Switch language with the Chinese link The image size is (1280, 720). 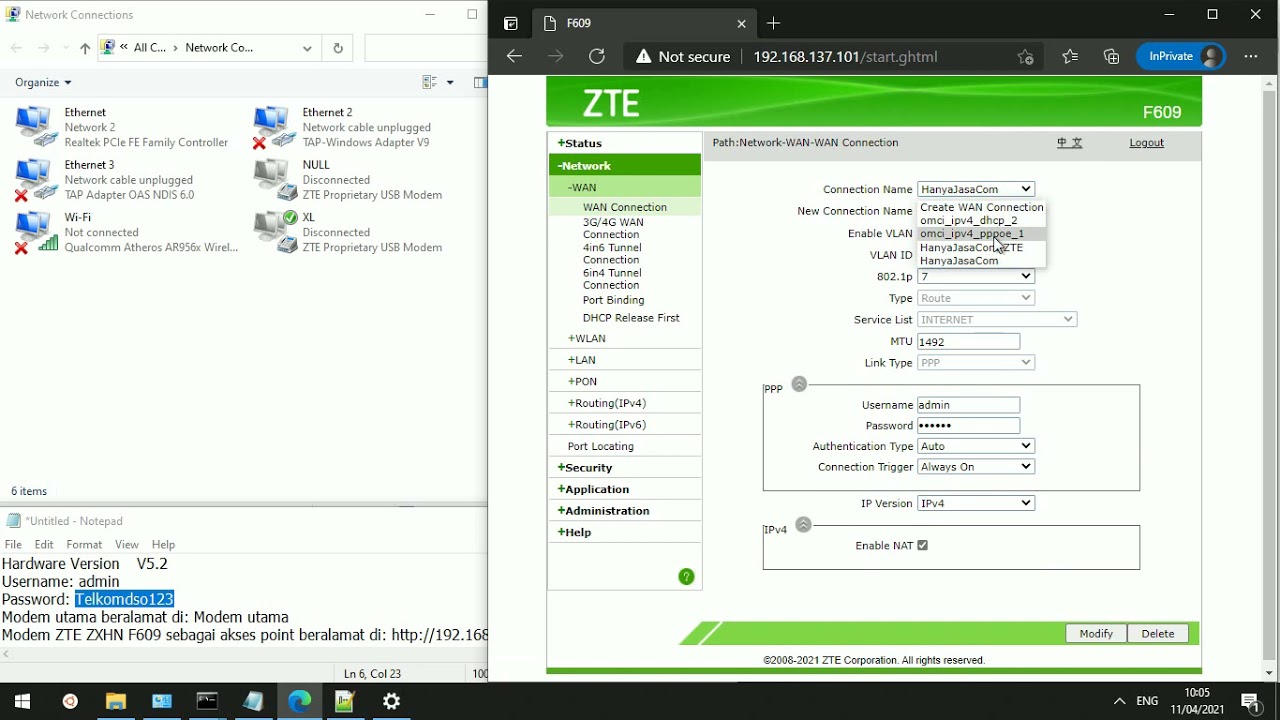(x=1070, y=143)
